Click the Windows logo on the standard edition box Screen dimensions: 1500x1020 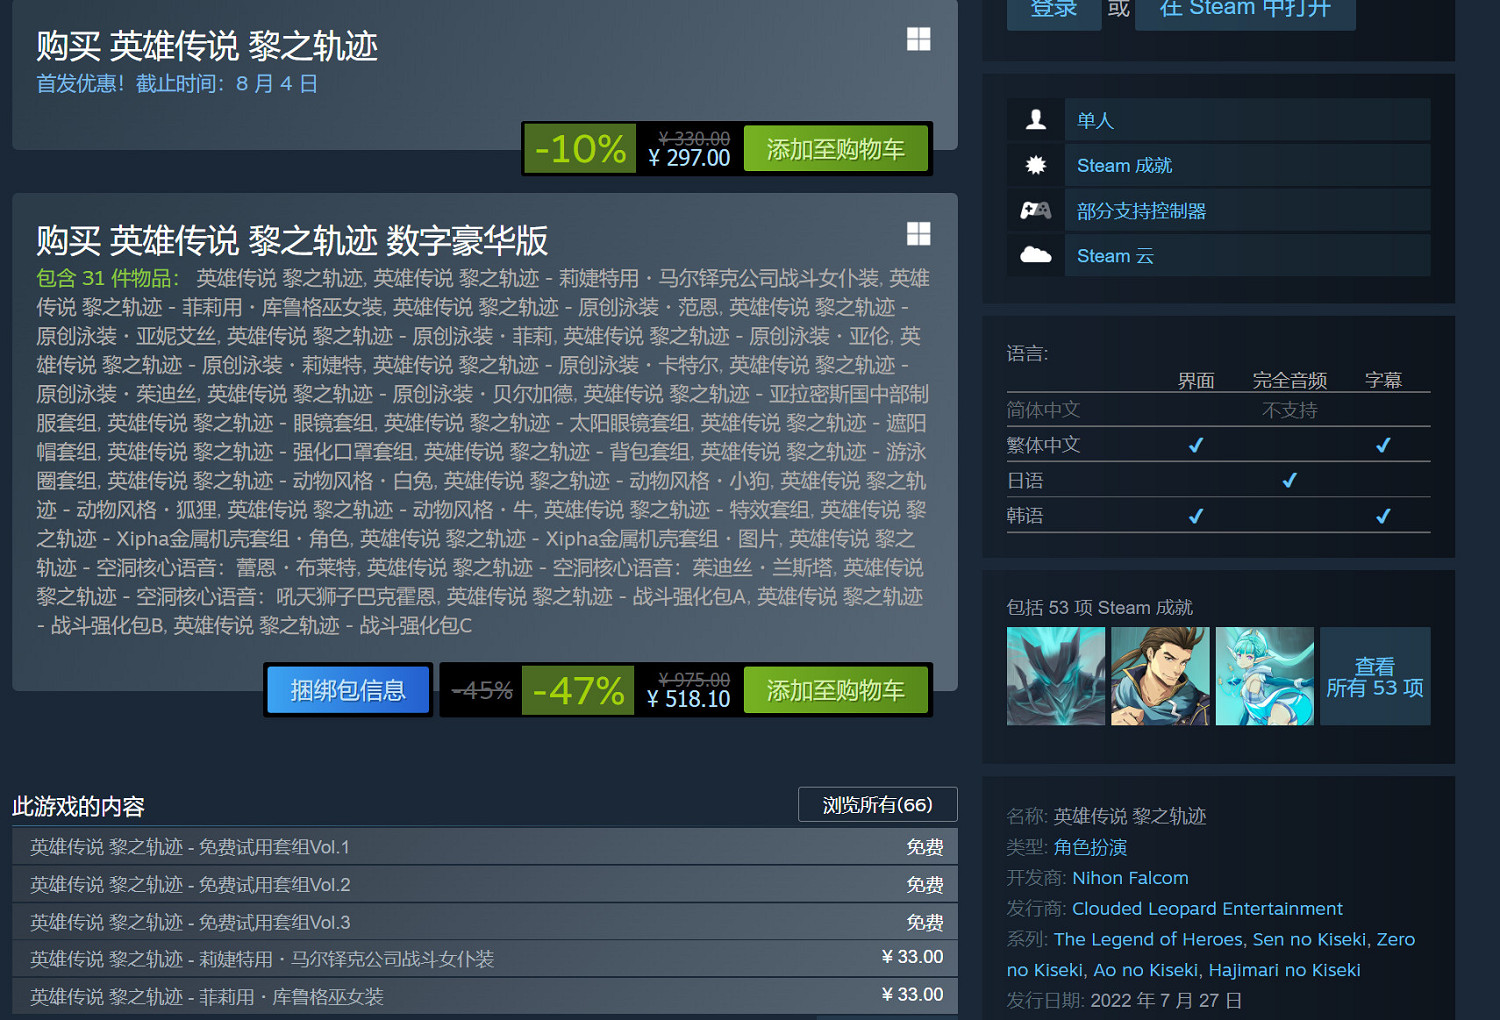[918, 38]
